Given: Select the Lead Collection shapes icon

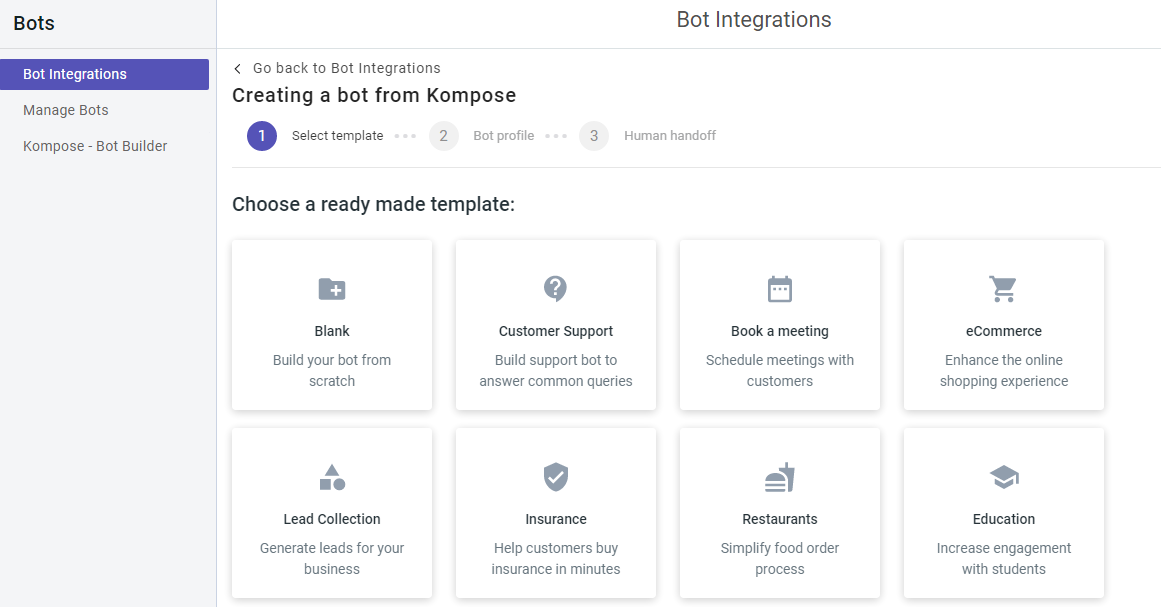Looking at the screenshot, I should 332,477.
